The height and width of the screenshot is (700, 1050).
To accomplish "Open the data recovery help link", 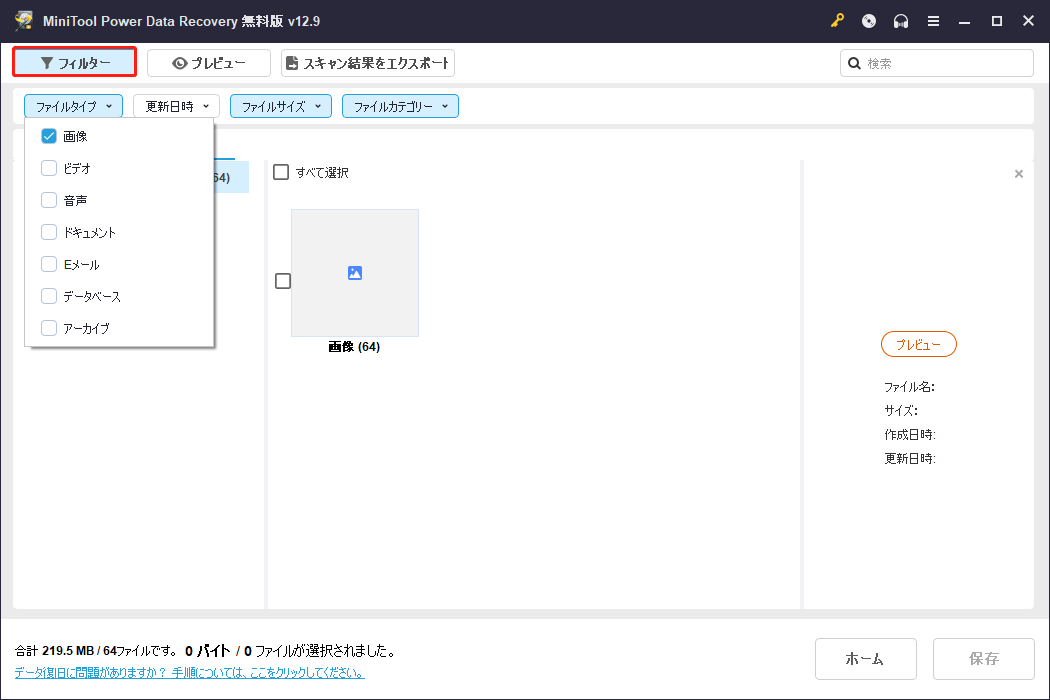I will [190, 673].
